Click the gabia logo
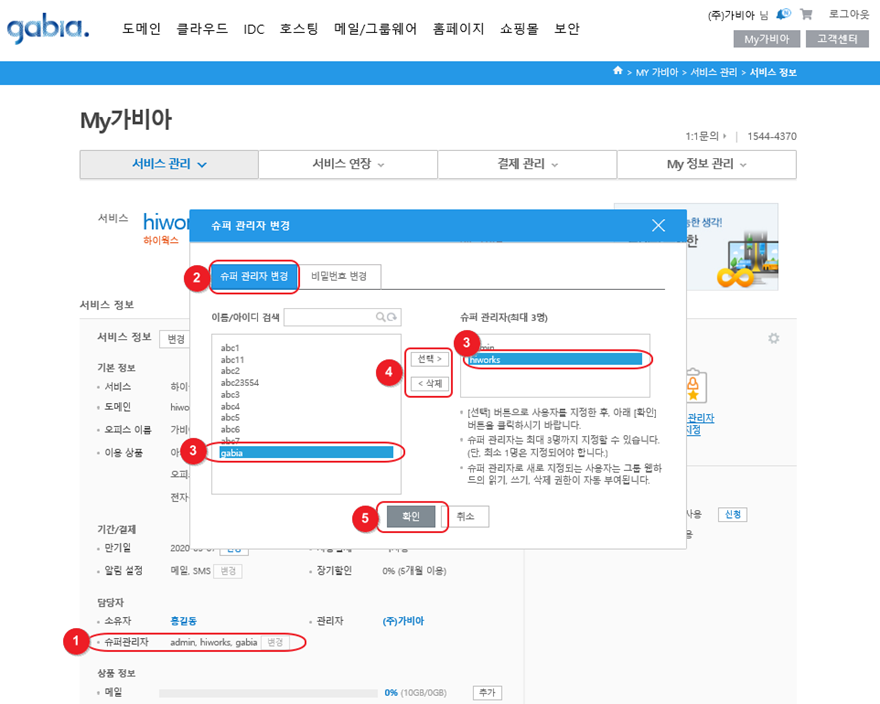 point(48,30)
